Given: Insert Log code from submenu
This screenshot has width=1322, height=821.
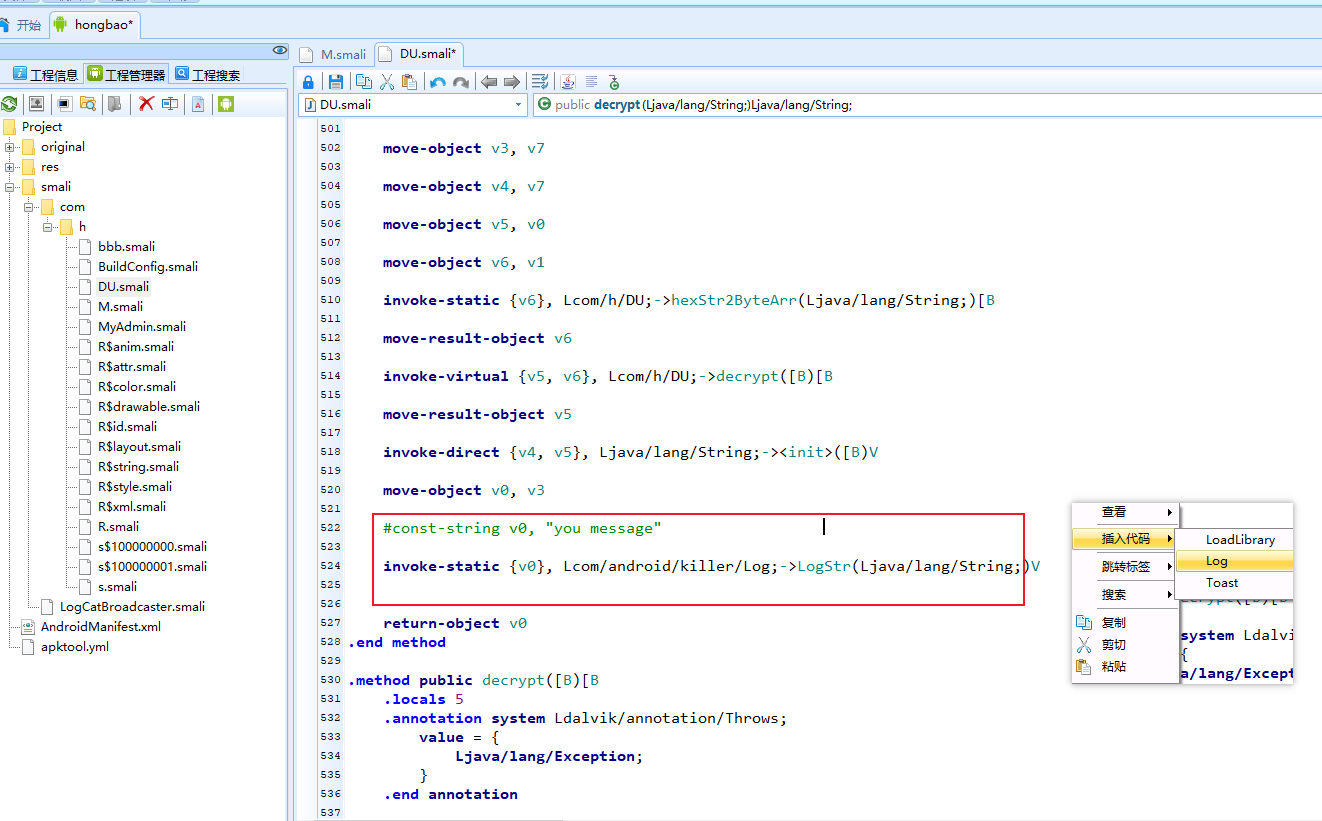Looking at the screenshot, I should pos(1234,561).
